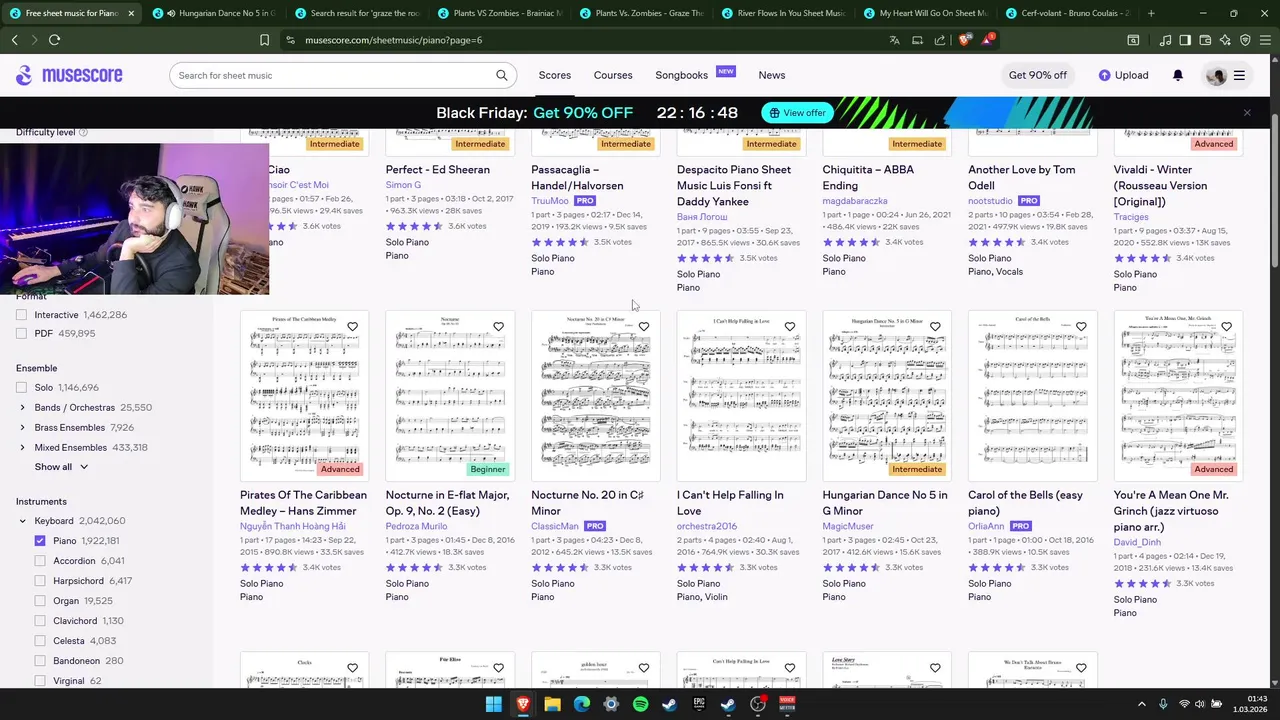1280x720 pixels.
Task: Check the Bandoneon checkbox
Action: click(40, 661)
